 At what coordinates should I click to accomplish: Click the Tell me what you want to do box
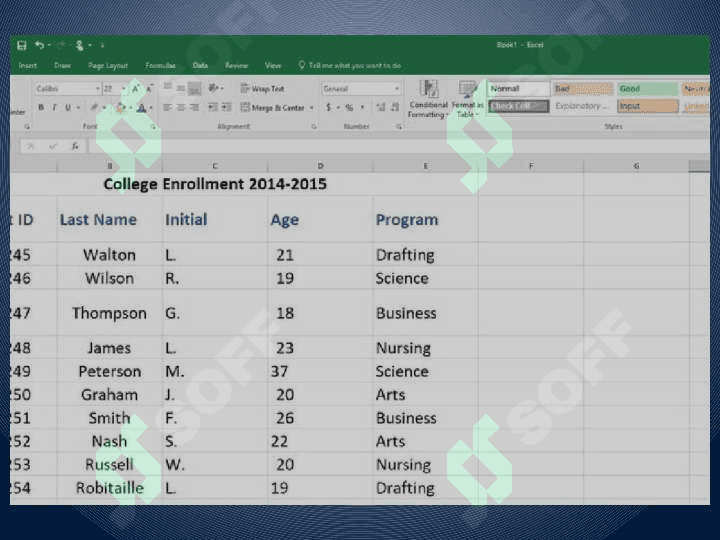click(x=350, y=66)
